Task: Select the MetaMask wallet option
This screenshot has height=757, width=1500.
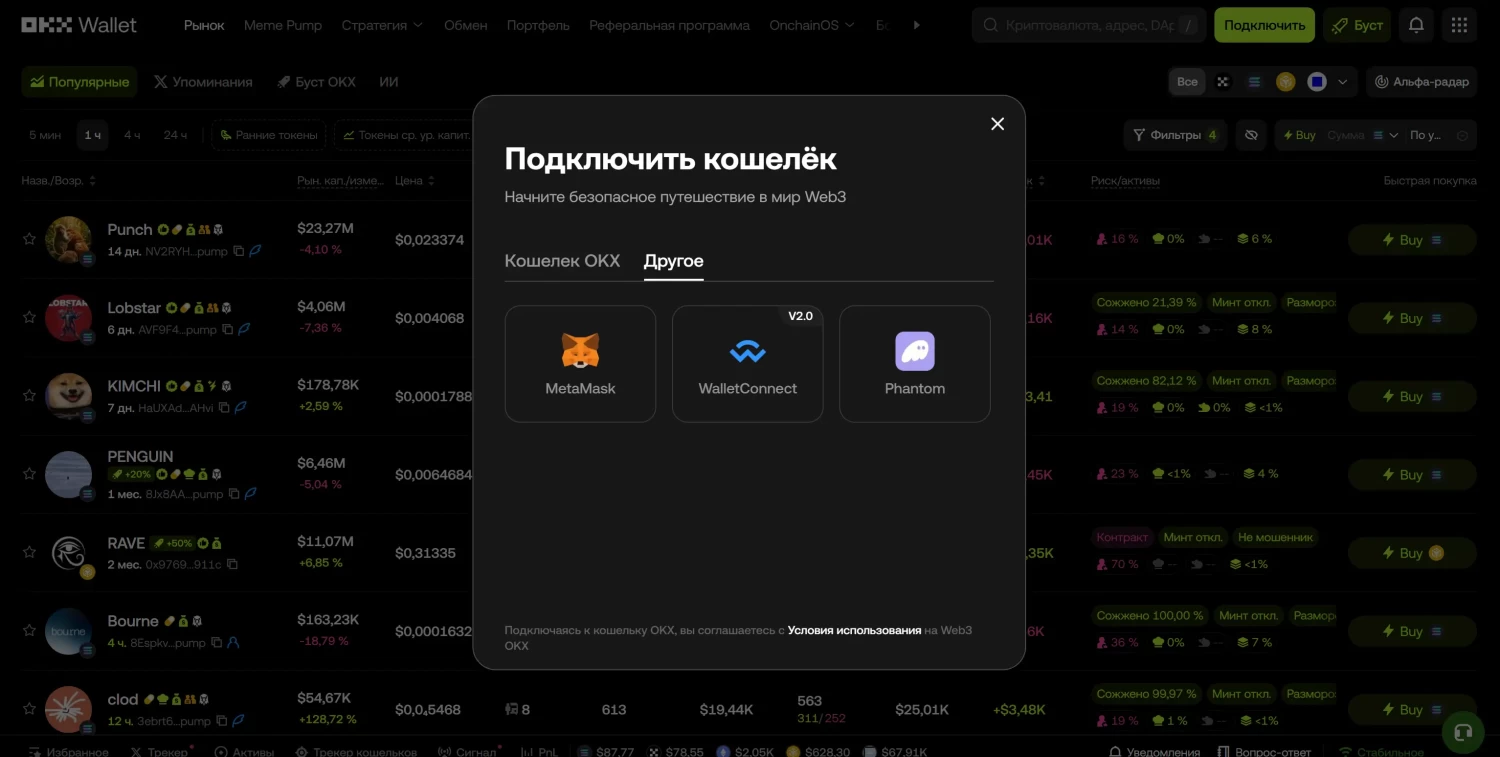Action: pyautogui.click(x=580, y=364)
